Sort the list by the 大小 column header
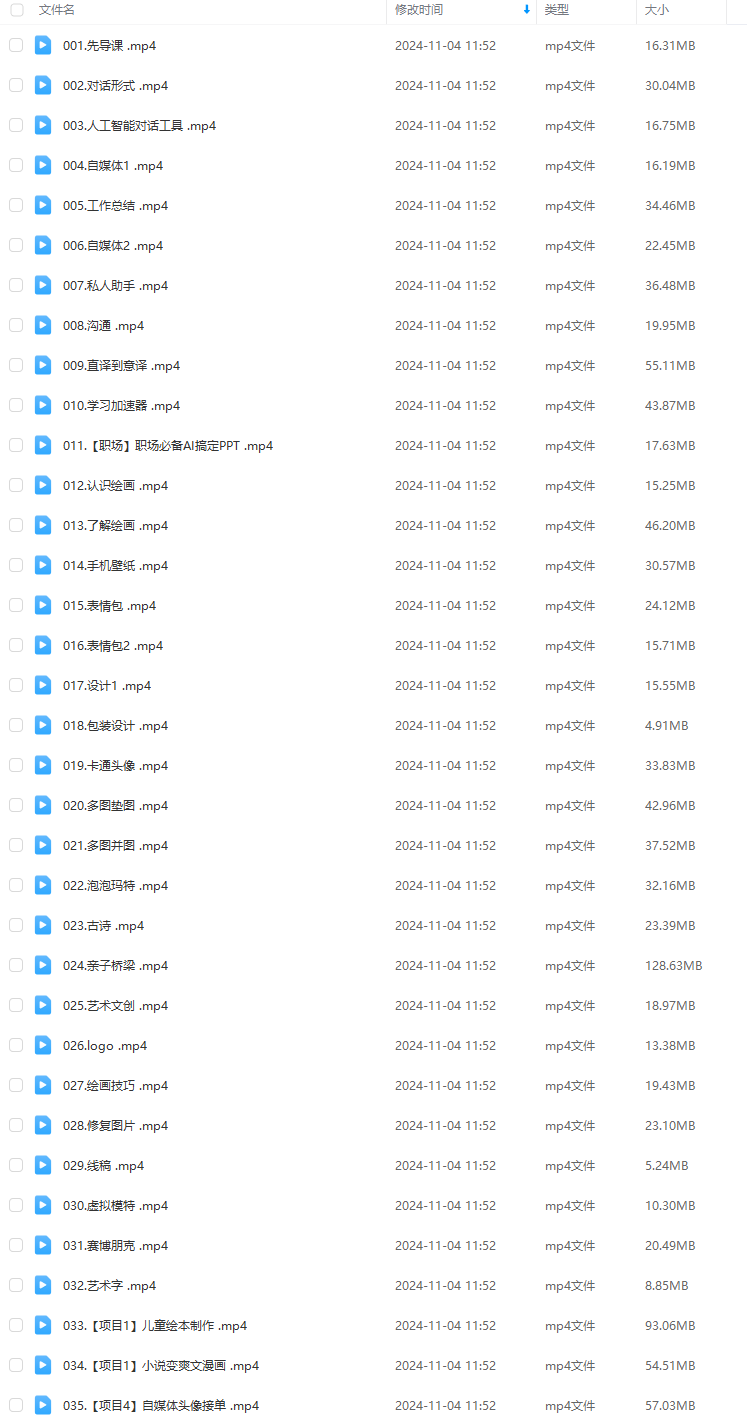The image size is (747, 1422). pyautogui.click(x=657, y=10)
